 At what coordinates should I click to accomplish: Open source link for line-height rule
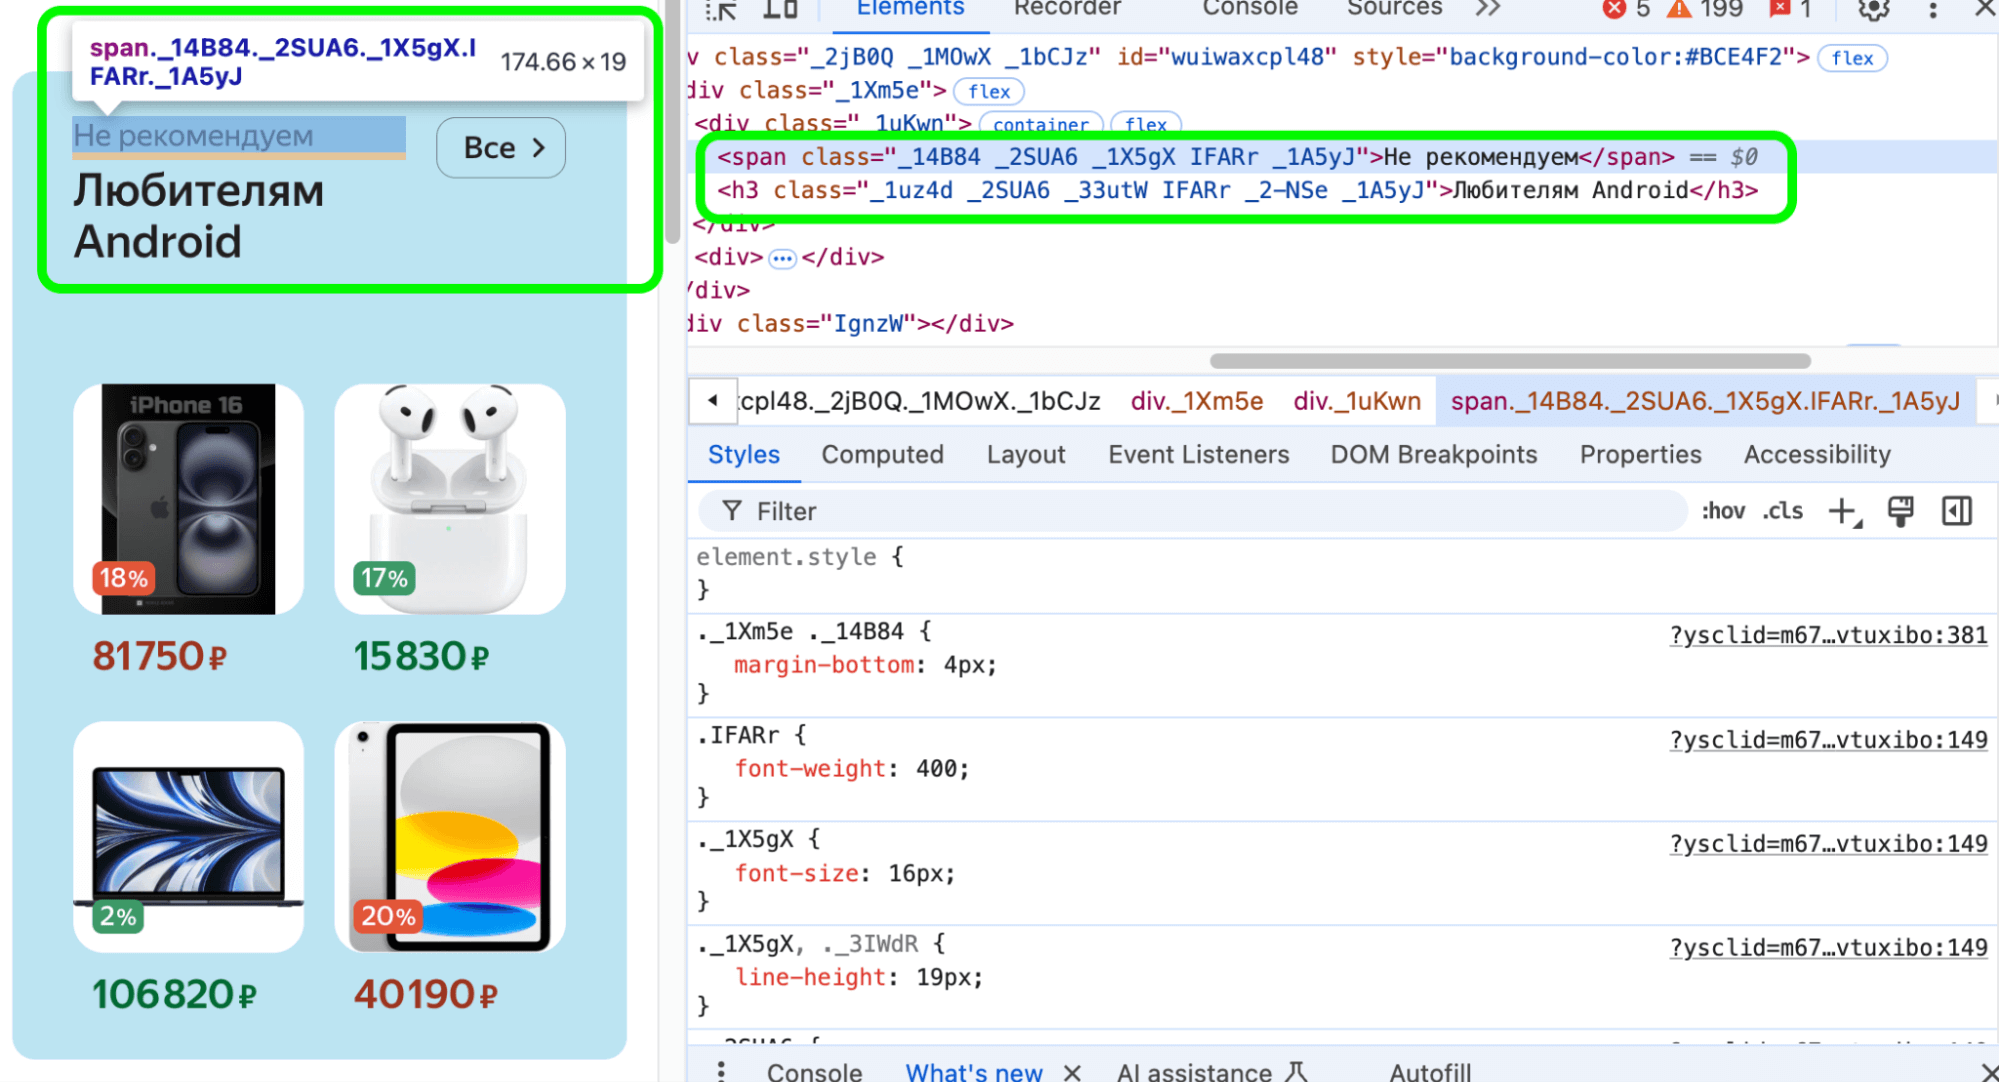pos(1828,949)
